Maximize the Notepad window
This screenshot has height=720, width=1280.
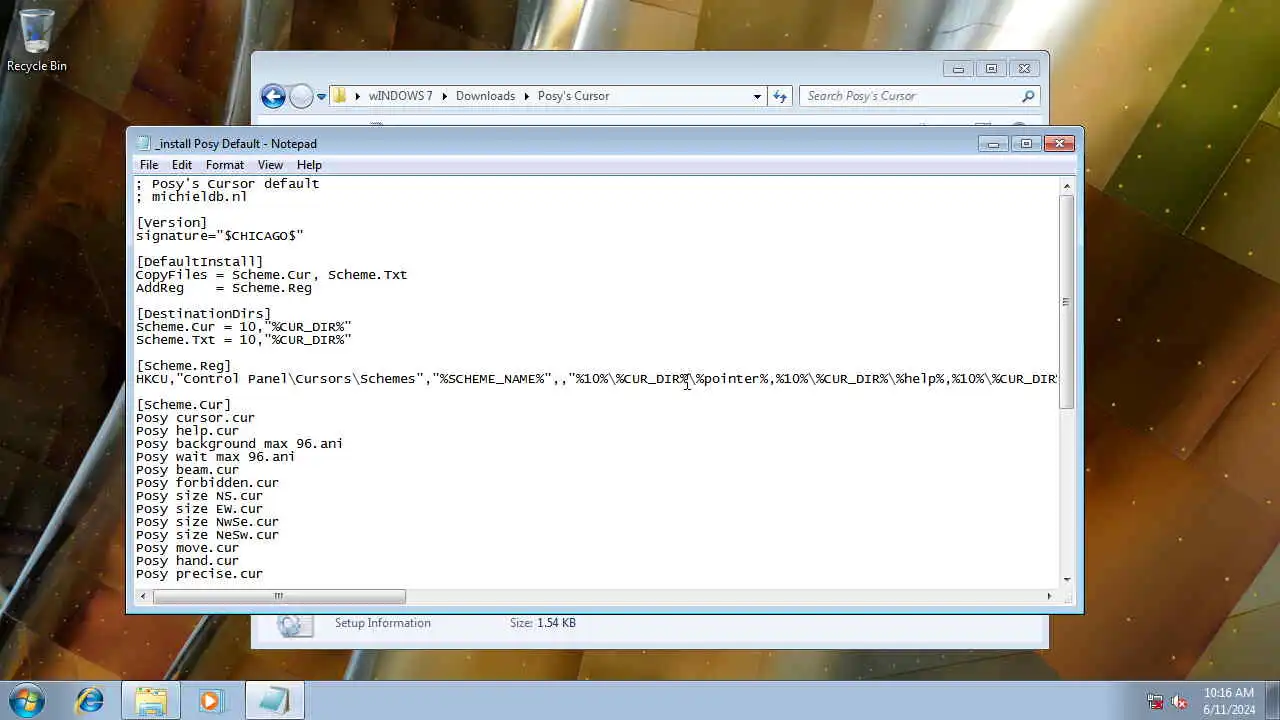1026,144
